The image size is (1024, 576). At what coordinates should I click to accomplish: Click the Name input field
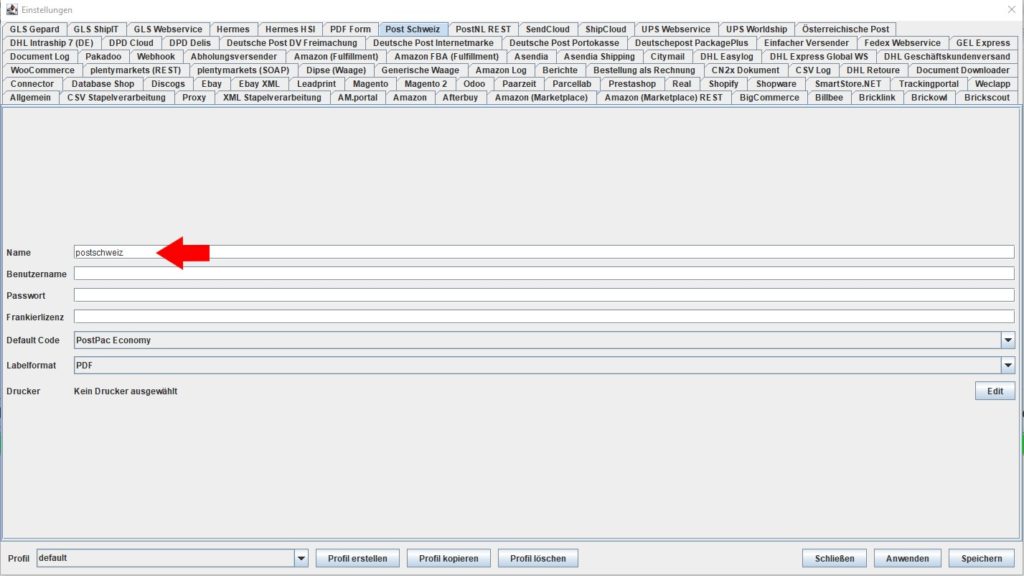(x=544, y=252)
